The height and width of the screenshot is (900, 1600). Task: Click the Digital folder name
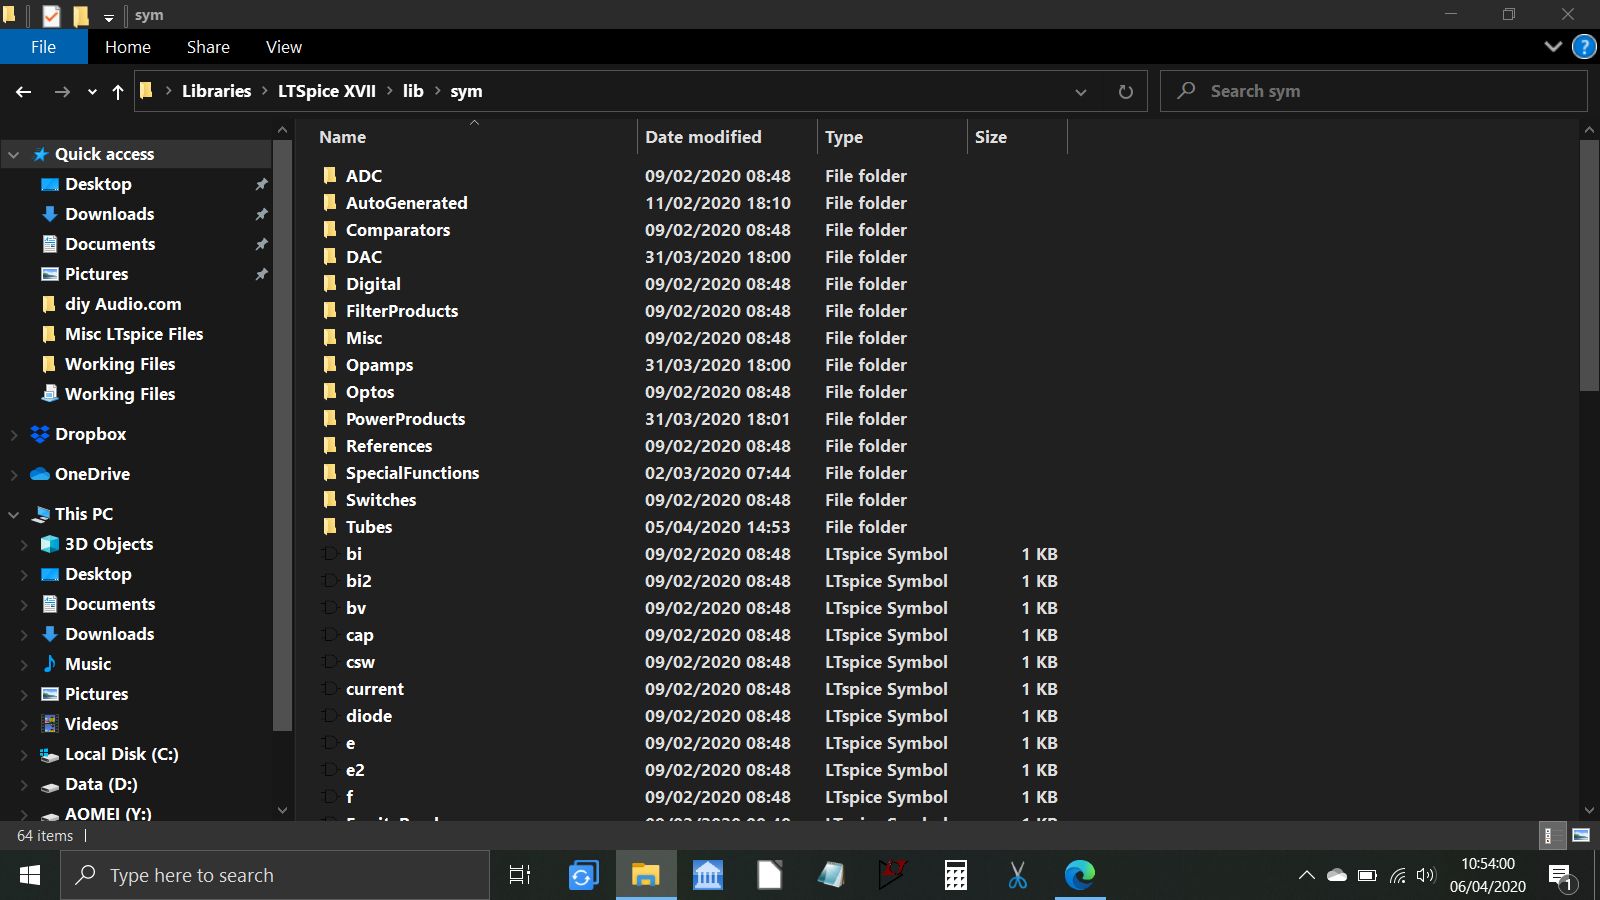pos(373,284)
